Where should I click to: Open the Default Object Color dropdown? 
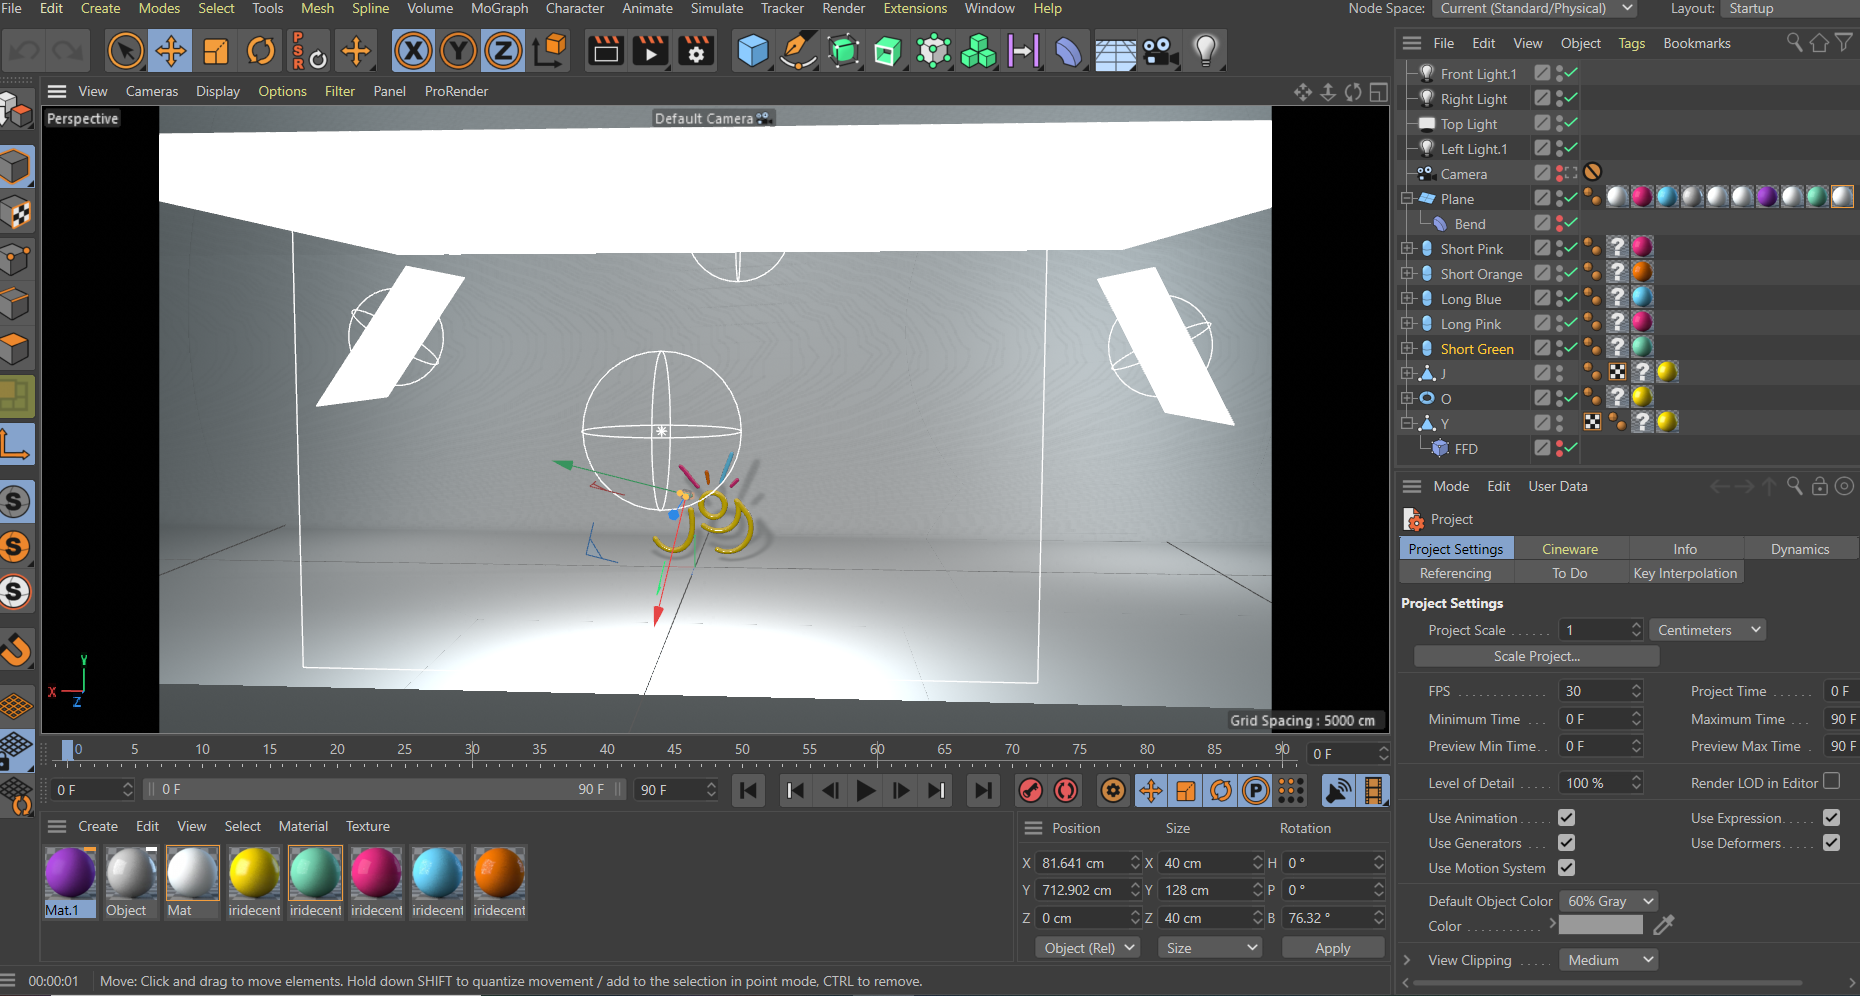1609,901
